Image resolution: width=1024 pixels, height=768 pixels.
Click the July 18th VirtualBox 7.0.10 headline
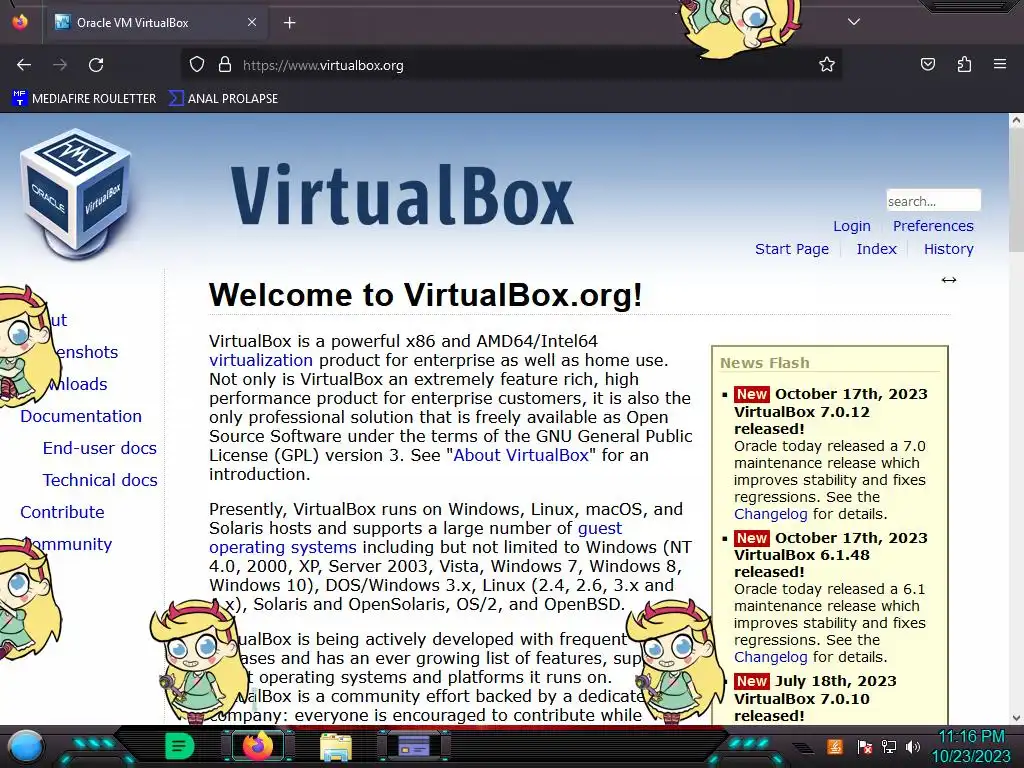tap(815, 698)
